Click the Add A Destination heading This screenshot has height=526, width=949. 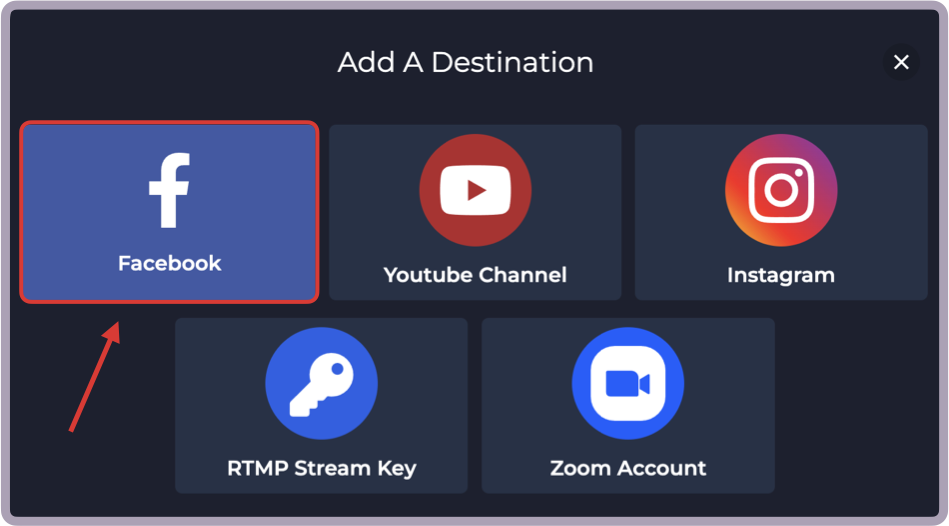click(465, 62)
